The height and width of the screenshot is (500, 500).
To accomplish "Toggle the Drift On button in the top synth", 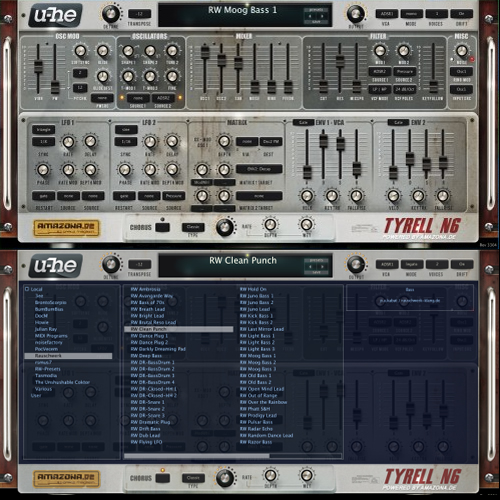I will coord(461,14).
